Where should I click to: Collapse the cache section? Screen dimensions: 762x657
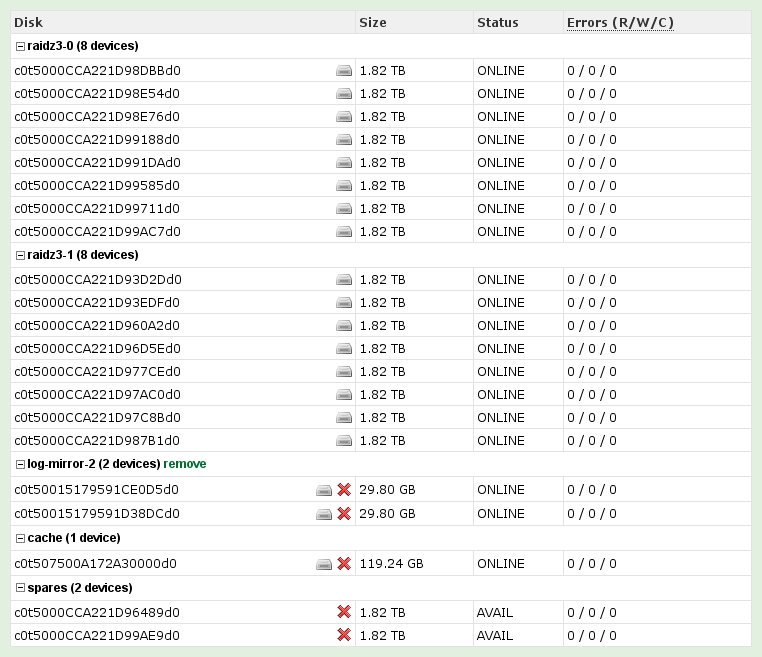pos(19,538)
